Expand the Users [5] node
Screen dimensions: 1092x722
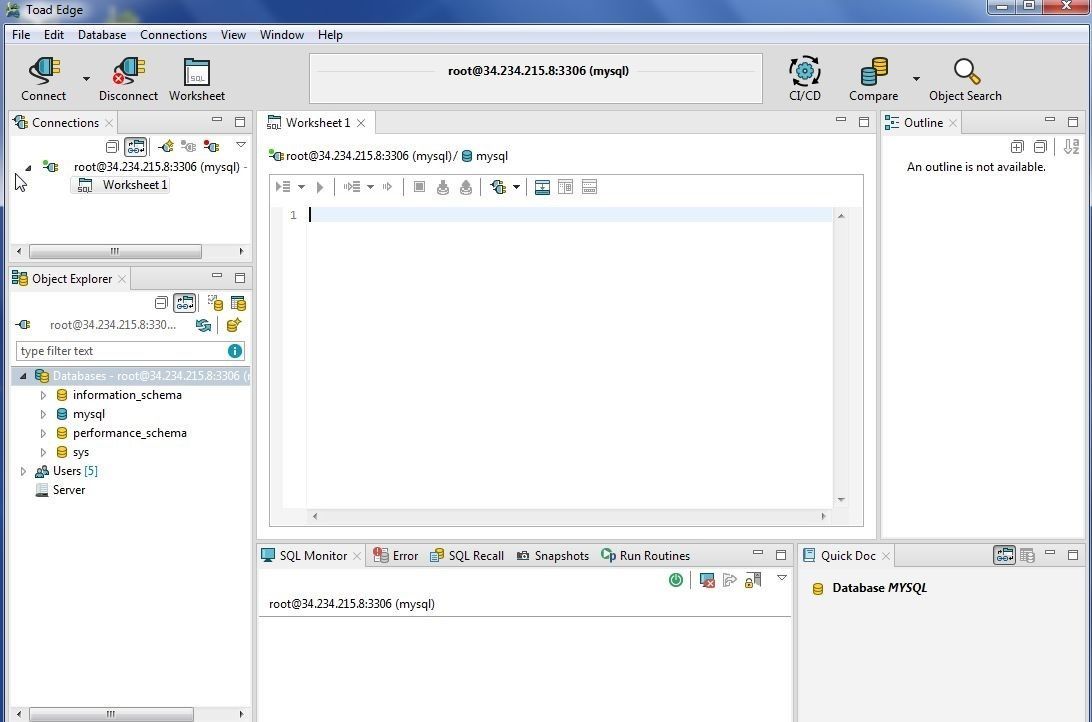23,471
